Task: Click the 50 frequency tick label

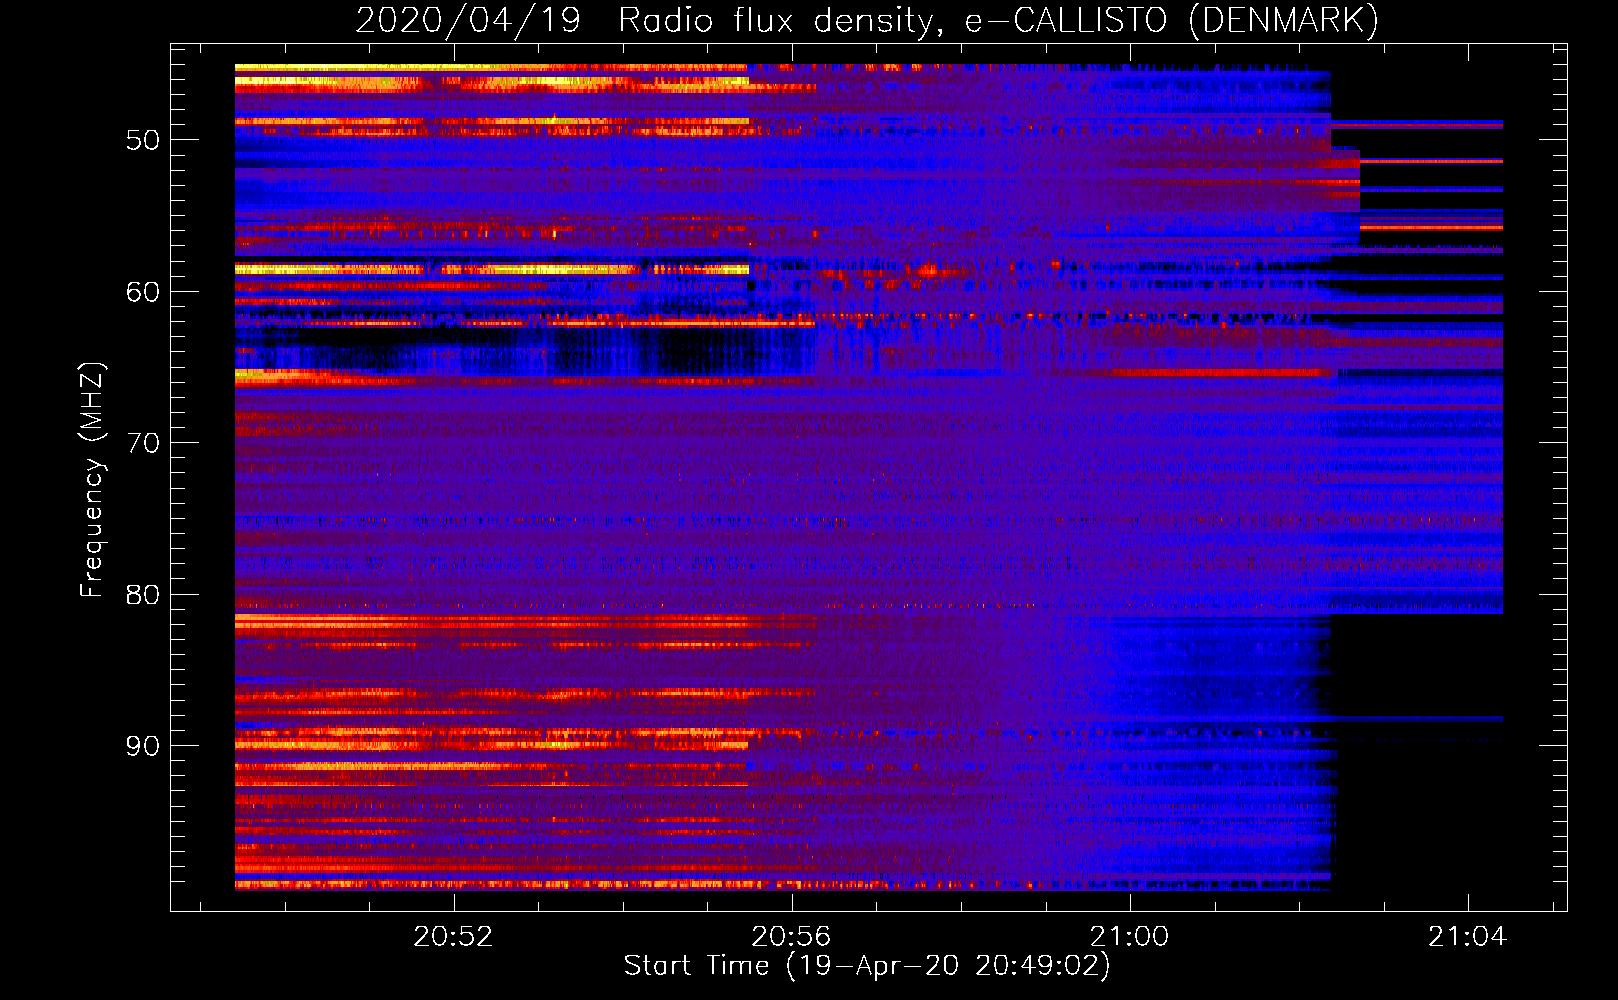Action: (143, 140)
